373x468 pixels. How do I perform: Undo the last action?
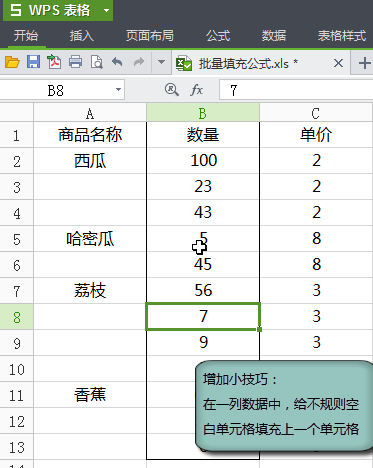point(117,62)
